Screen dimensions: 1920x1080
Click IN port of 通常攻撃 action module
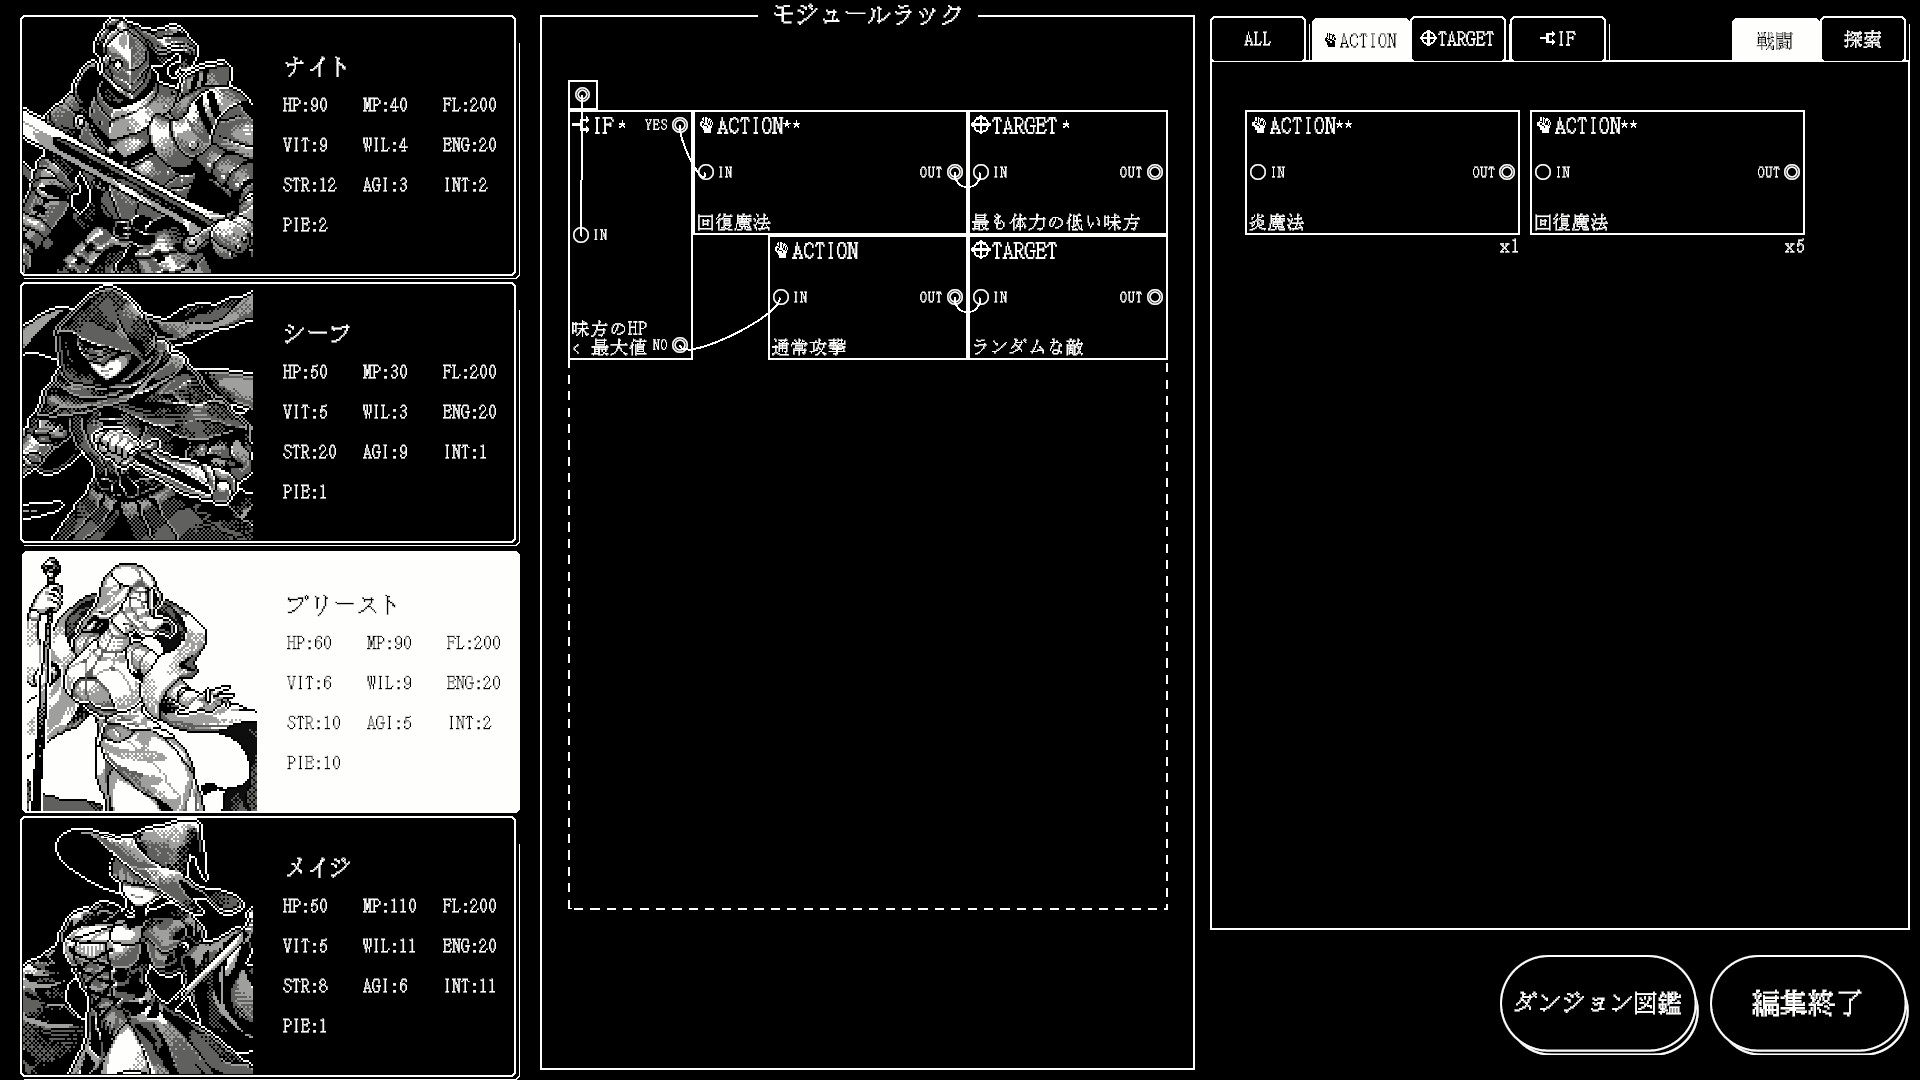click(x=781, y=297)
